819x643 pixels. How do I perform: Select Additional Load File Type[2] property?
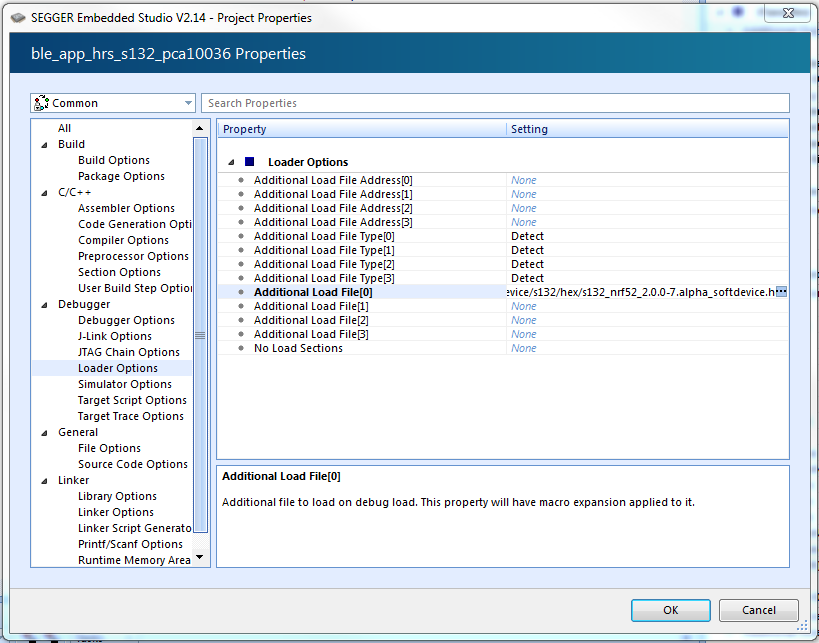click(324, 264)
